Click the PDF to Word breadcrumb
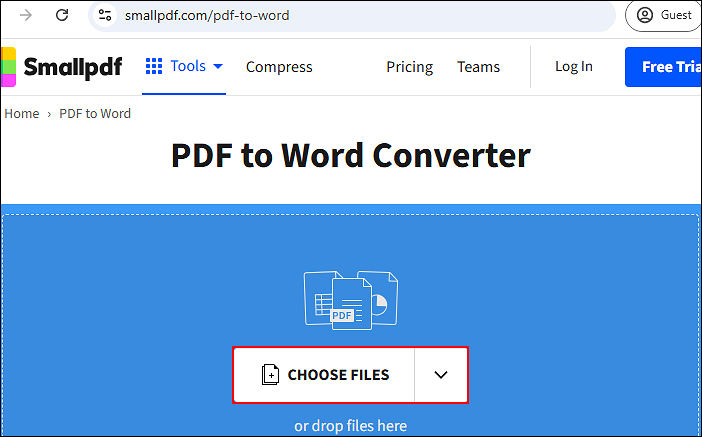702x437 pixels. tap(95, 113)
